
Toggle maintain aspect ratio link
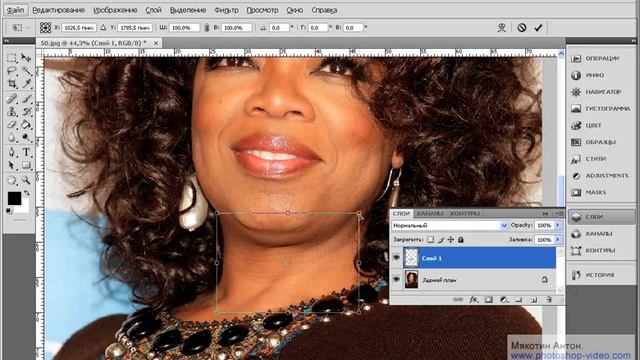point(207,28)
